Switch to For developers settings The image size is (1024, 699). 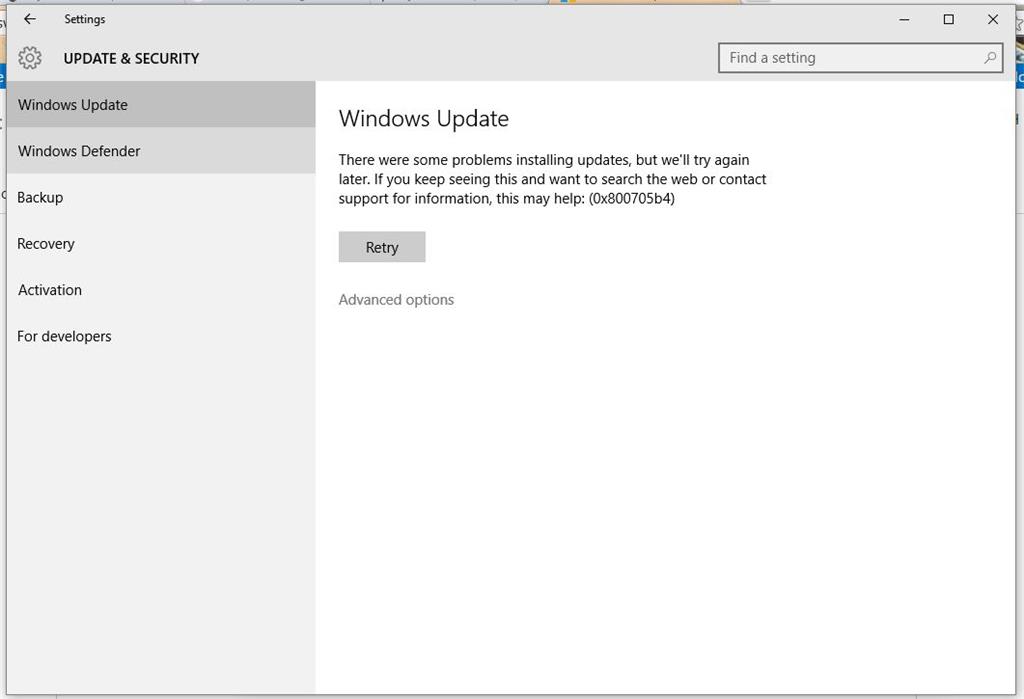(161, 336)
